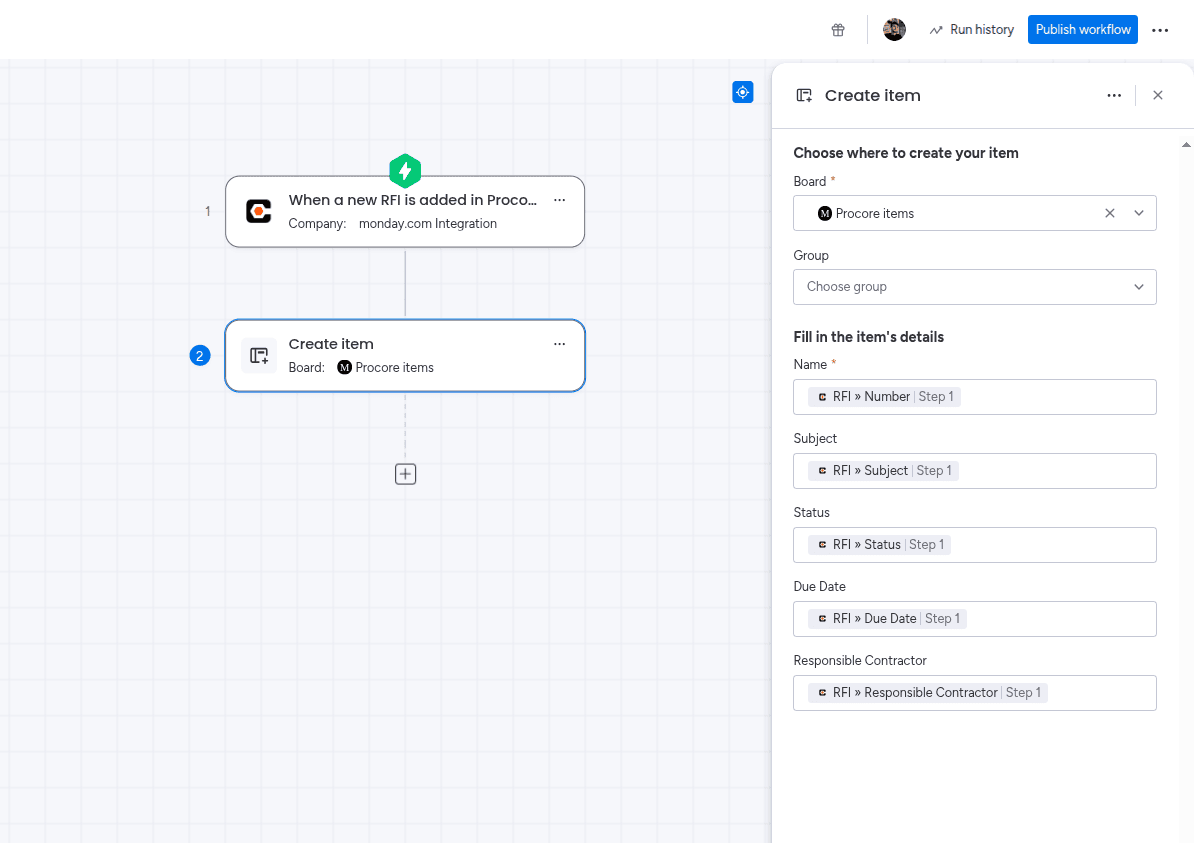Add a new step with the plus button
The image size is (1194, 843).
[x=405, y=474]
